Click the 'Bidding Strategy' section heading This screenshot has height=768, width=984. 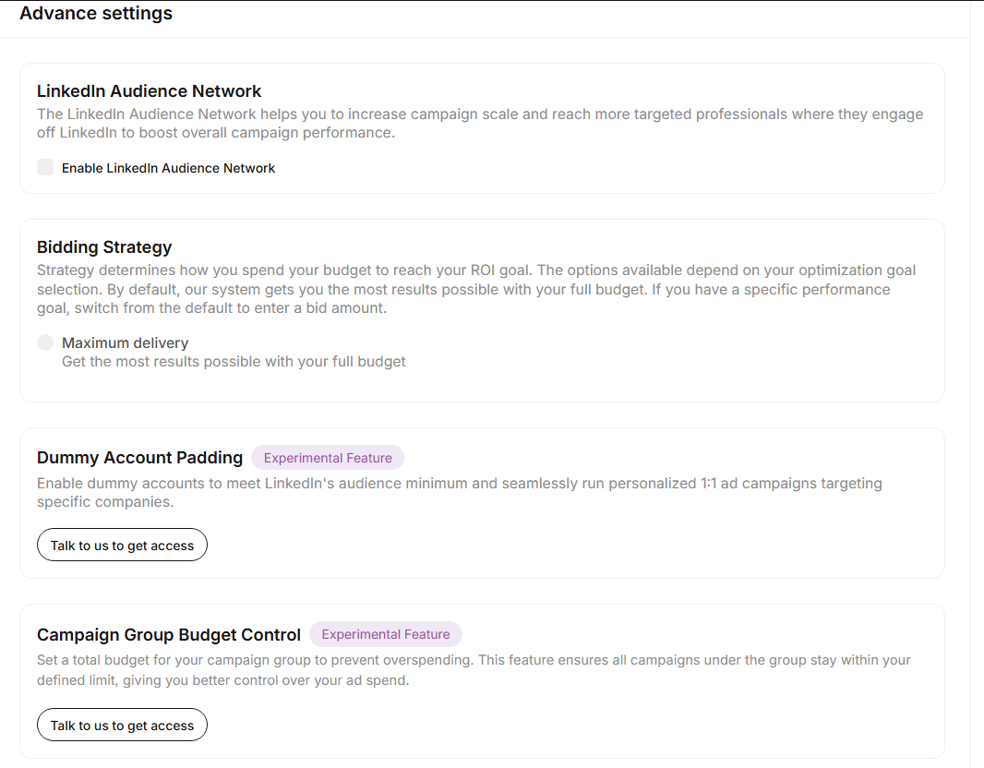point(104,247)
